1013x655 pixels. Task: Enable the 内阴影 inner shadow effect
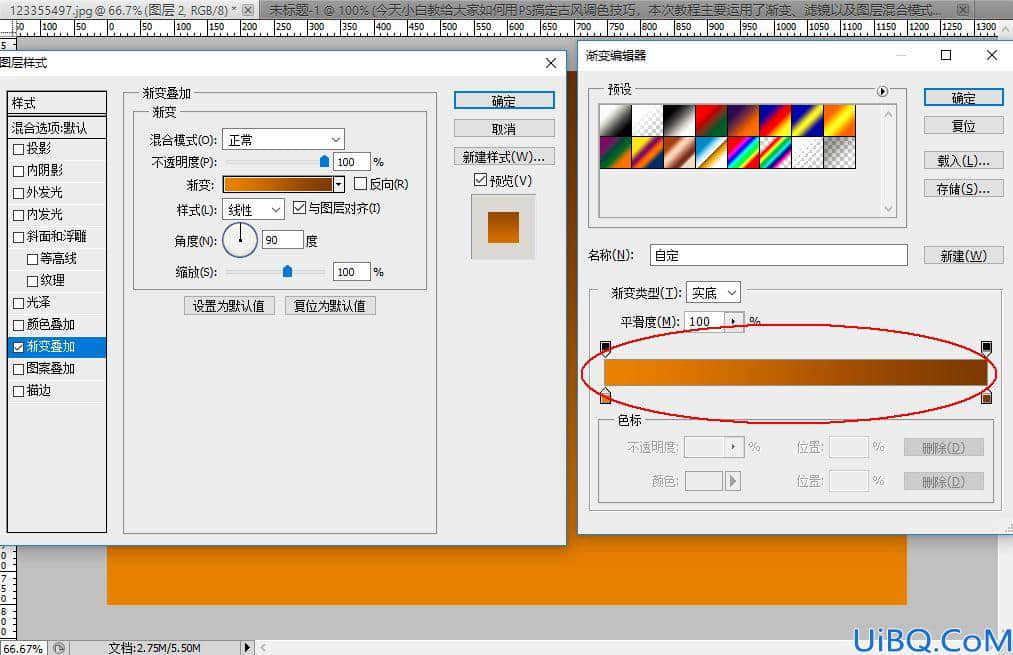click(19, 171)
